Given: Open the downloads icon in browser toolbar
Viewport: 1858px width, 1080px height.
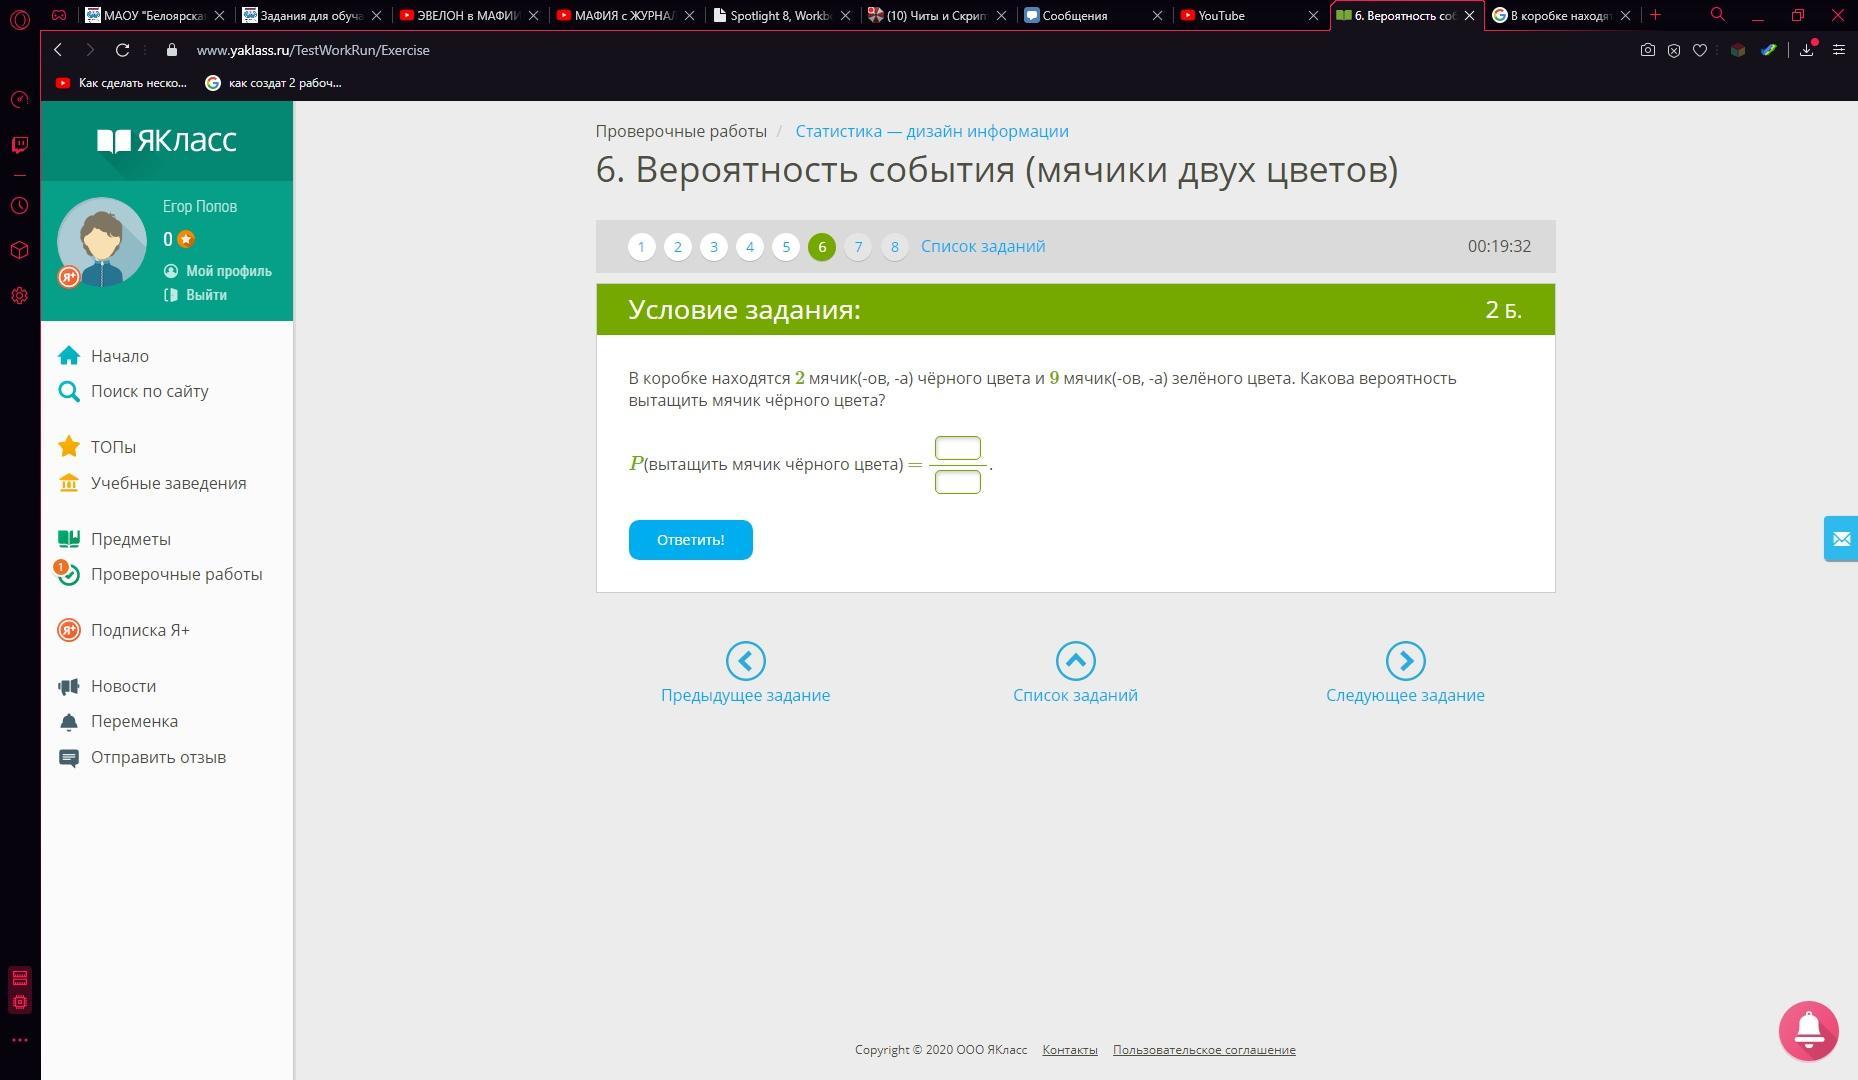Looking at the screenshot, I should point(1807,50).
